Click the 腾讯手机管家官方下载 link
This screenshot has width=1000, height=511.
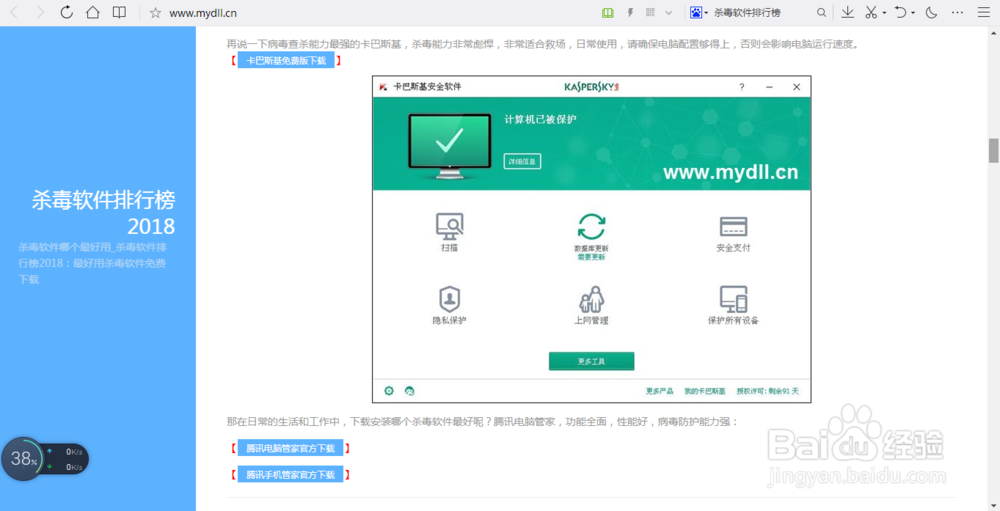point(290,475)
